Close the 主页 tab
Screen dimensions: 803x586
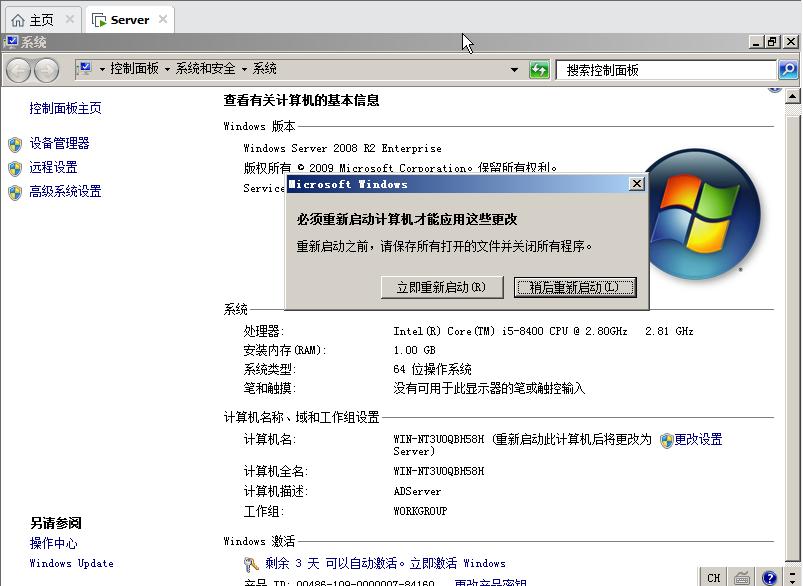pyautogui.click(x=70, y=19)
